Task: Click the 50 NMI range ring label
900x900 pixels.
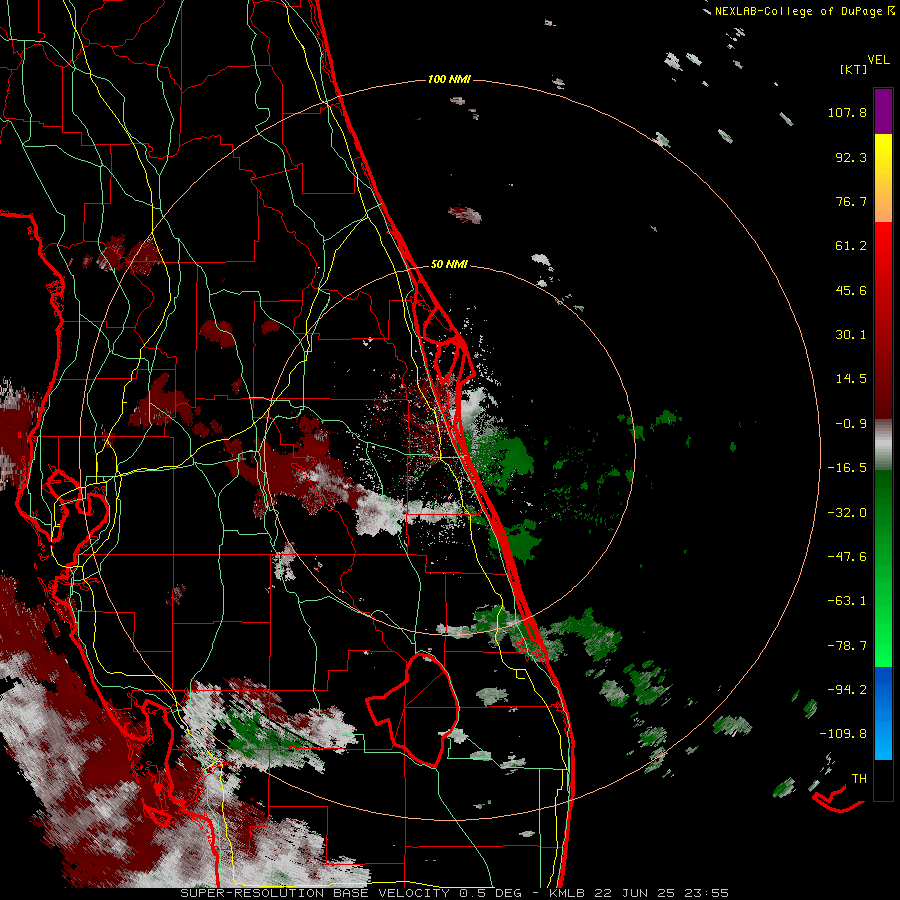Action: coord(449,265)
